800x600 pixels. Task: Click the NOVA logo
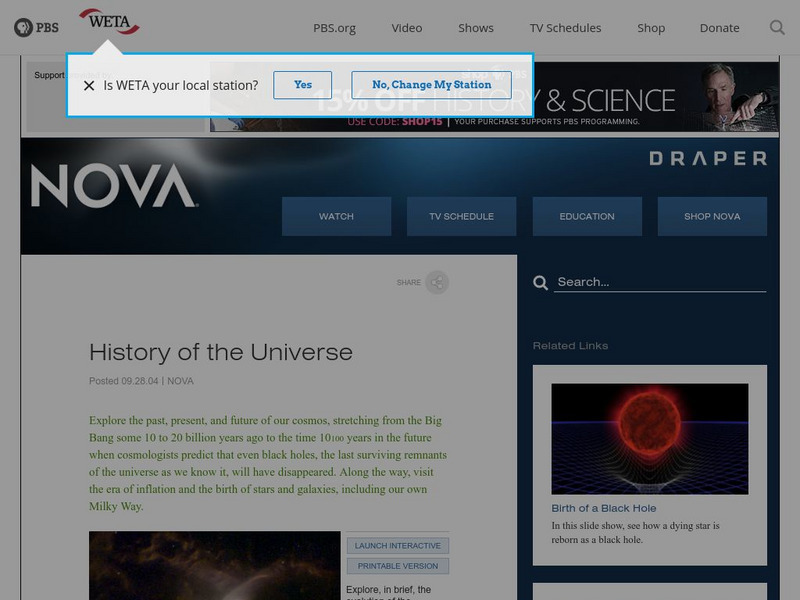pyautogui.click(x=114, y=186)
